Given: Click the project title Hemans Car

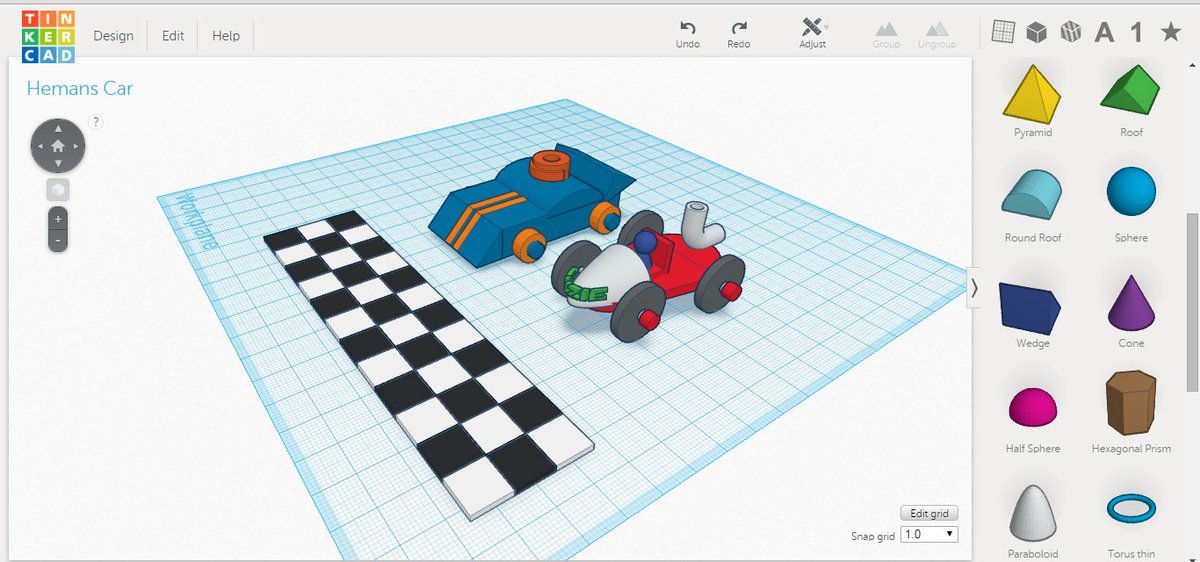Looking at the screenshot, I should 79,88.
